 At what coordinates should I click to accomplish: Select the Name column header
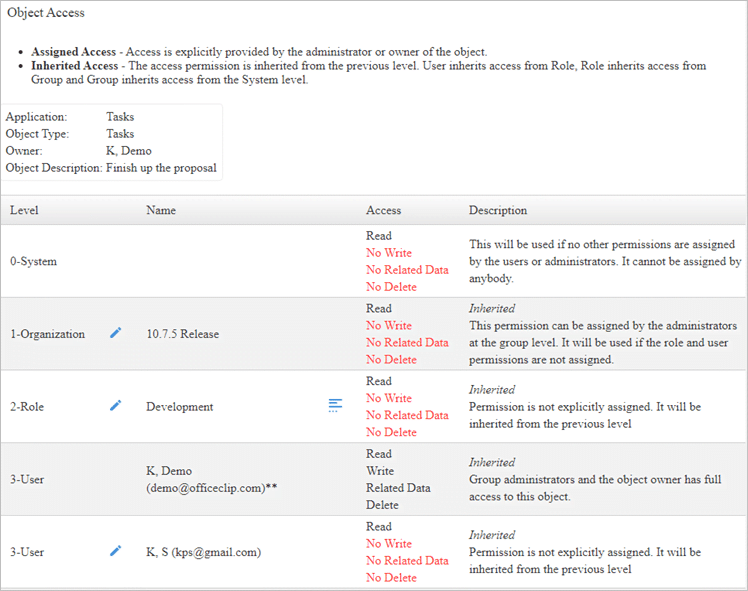tap(161, 210)
